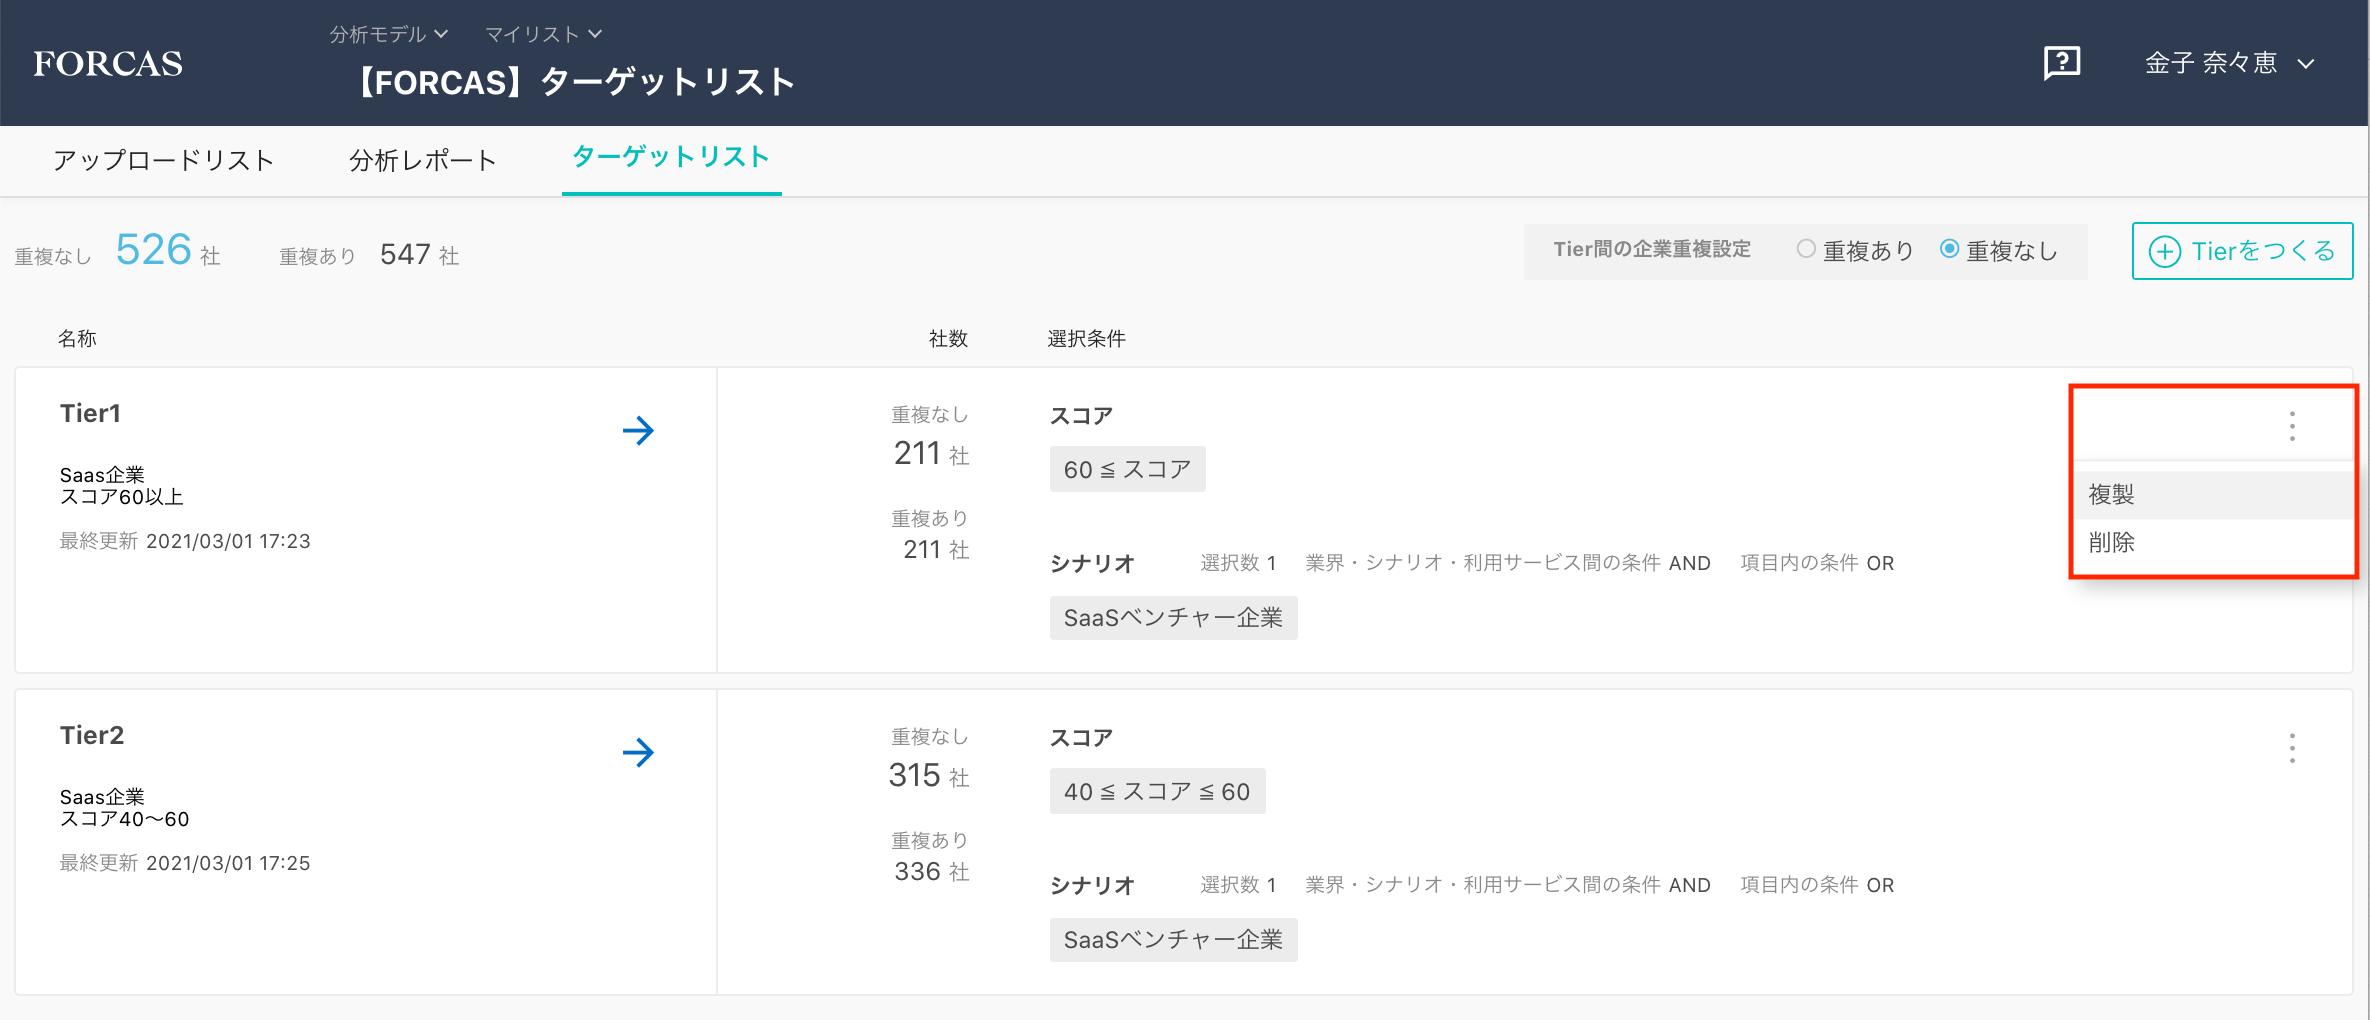Expand マイリスト dropdown
This screenshot has height=1020, width=2370.
[543, 34]
